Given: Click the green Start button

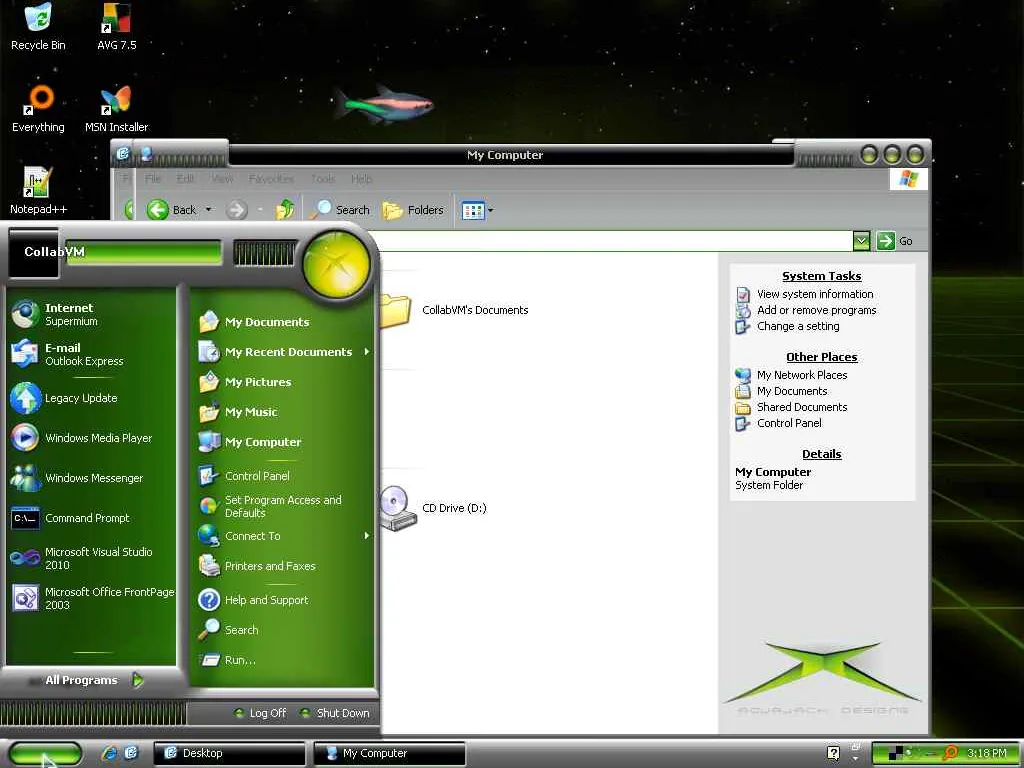Looking at the screenshot, I should (45, 754).
